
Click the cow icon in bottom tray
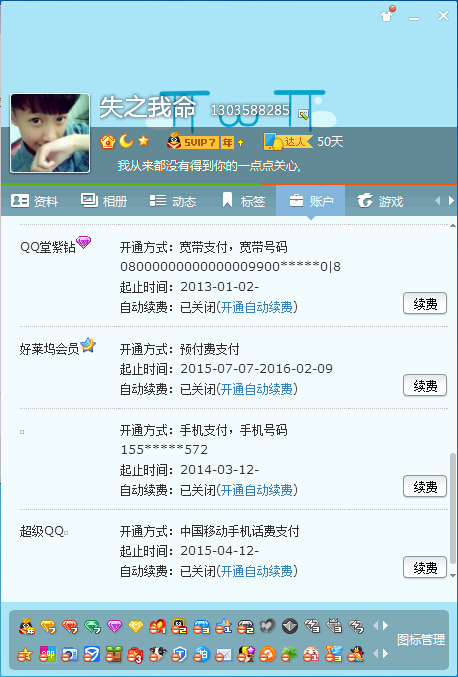[158, 655]
